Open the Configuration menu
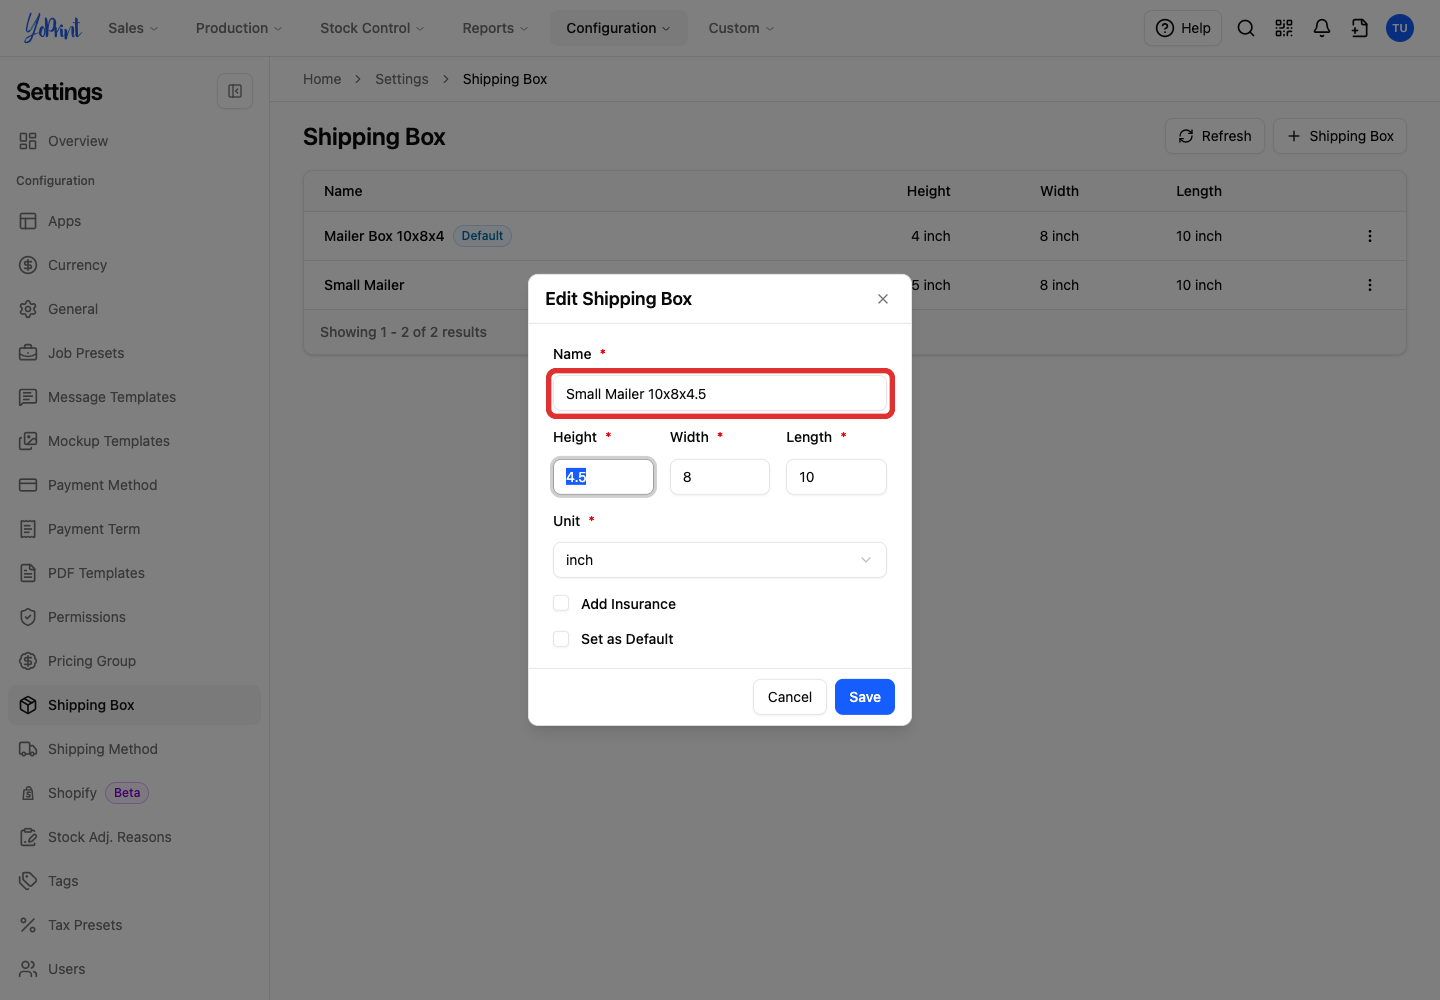1440x1000 pixels. tap(618, 28)
